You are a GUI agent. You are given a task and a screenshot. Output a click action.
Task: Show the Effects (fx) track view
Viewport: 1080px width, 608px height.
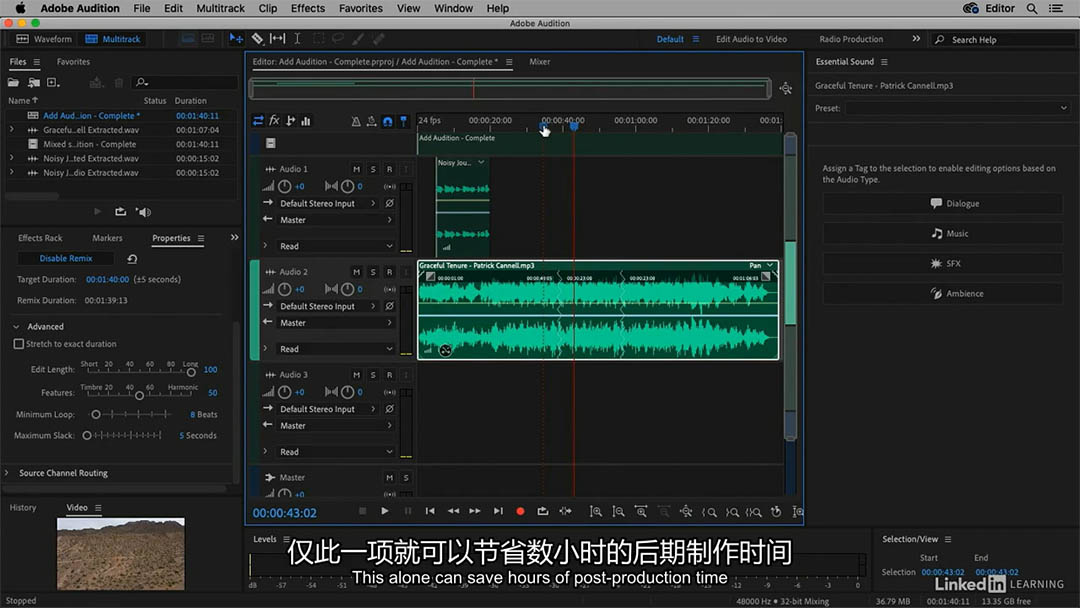(274, 121)
